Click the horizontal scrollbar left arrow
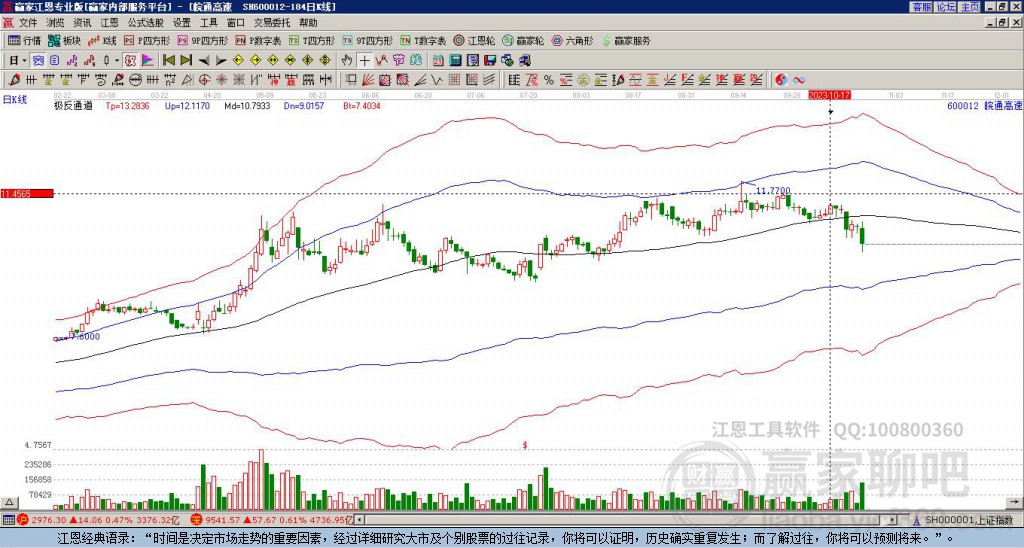The height and width of the screenshot is (548, 1024). coord(359,520)
